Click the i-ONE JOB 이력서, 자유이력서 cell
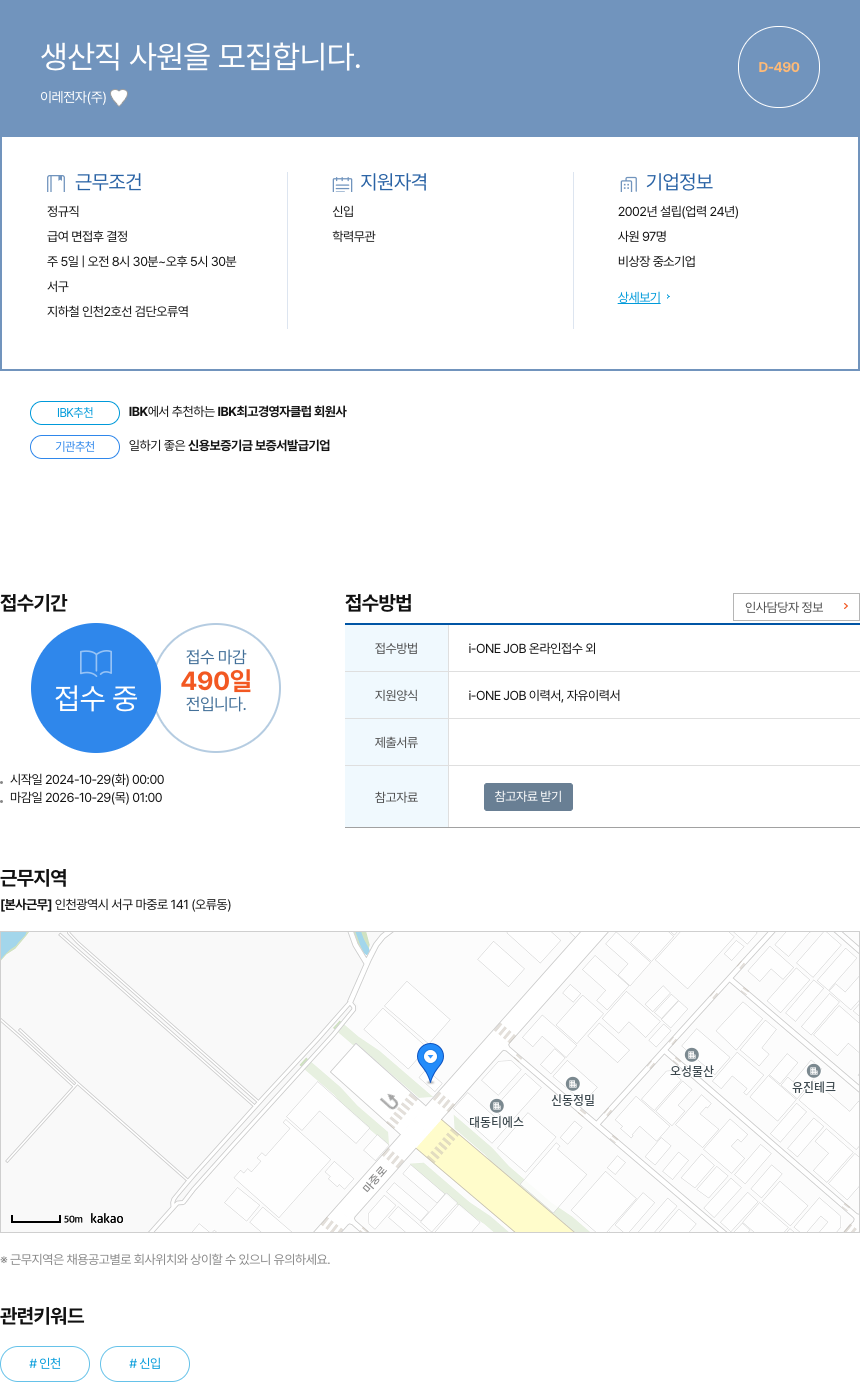 [x=654, y=695]
